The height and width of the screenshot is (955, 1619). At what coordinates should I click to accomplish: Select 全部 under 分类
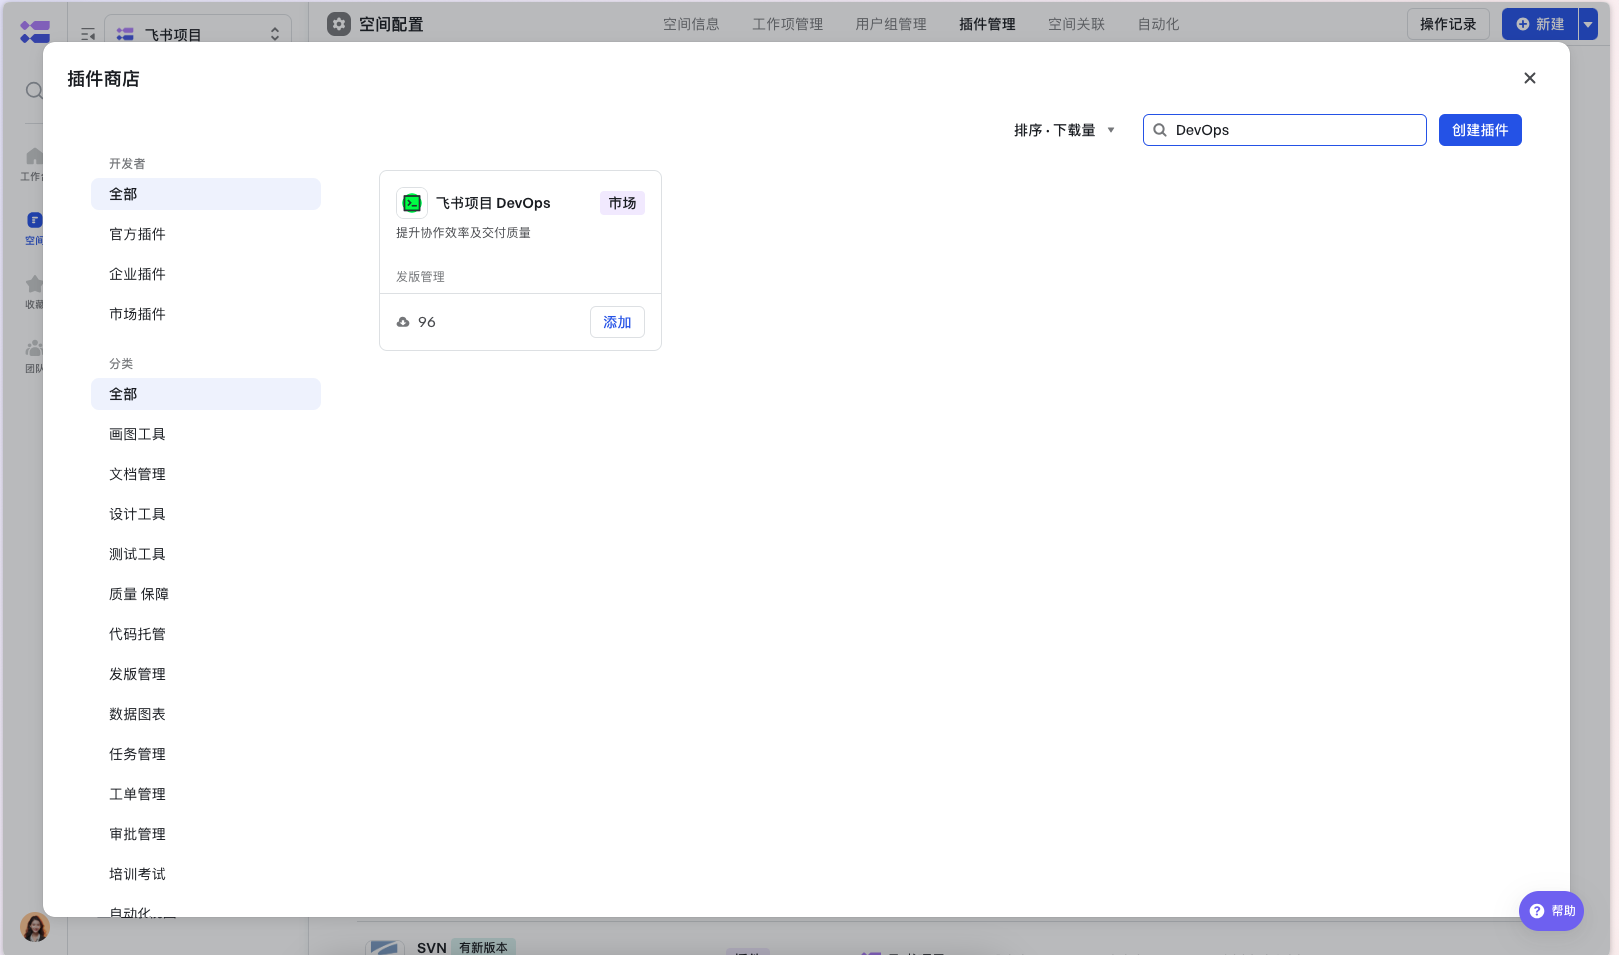click(206, 394)
